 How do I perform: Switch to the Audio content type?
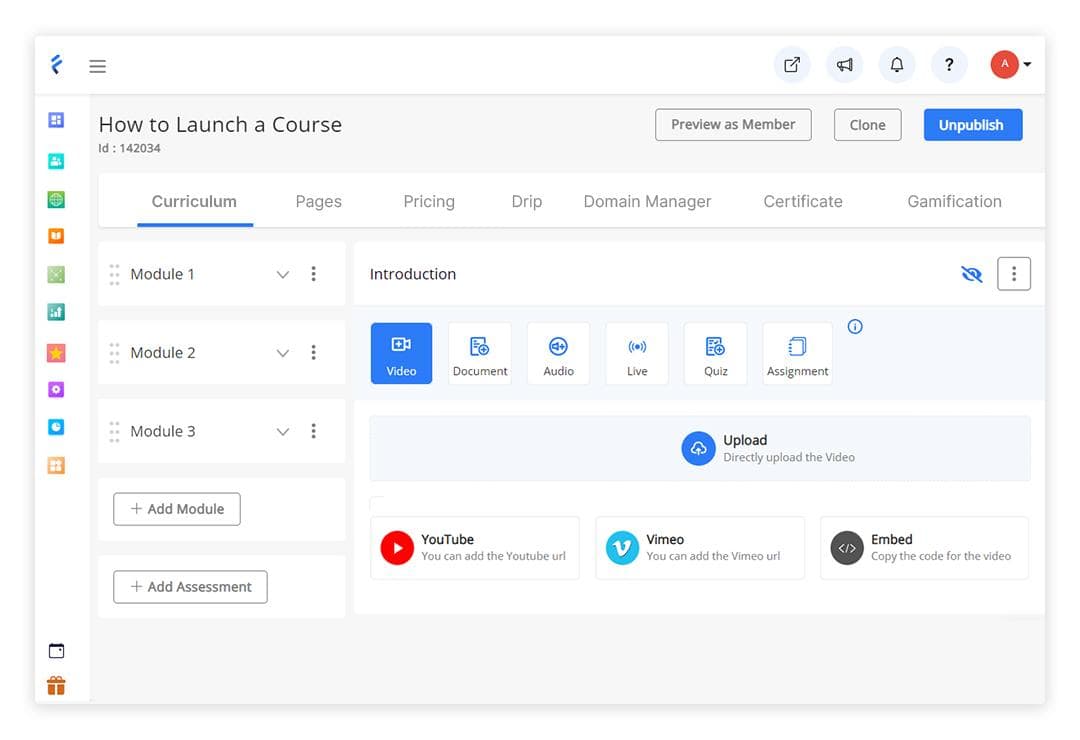coord(558,352)
